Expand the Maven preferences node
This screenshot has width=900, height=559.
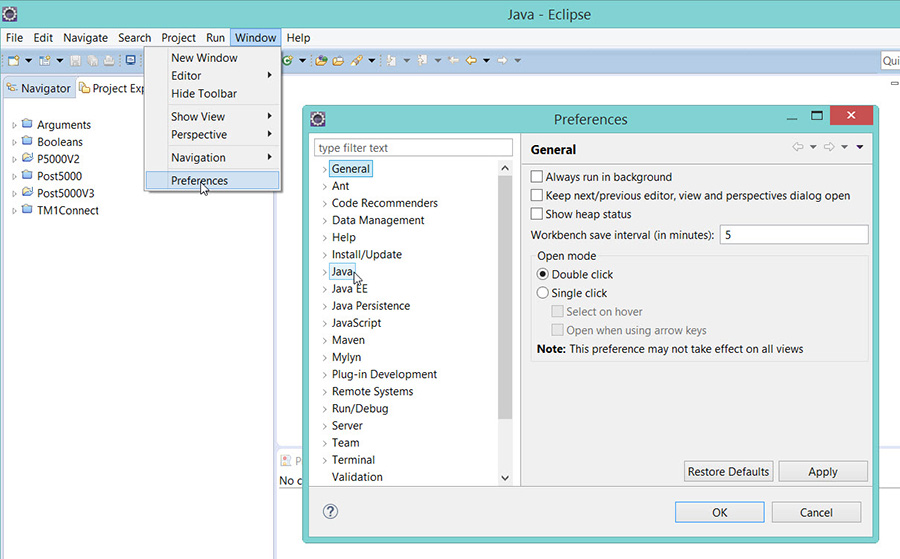click(x=324, y=341)
